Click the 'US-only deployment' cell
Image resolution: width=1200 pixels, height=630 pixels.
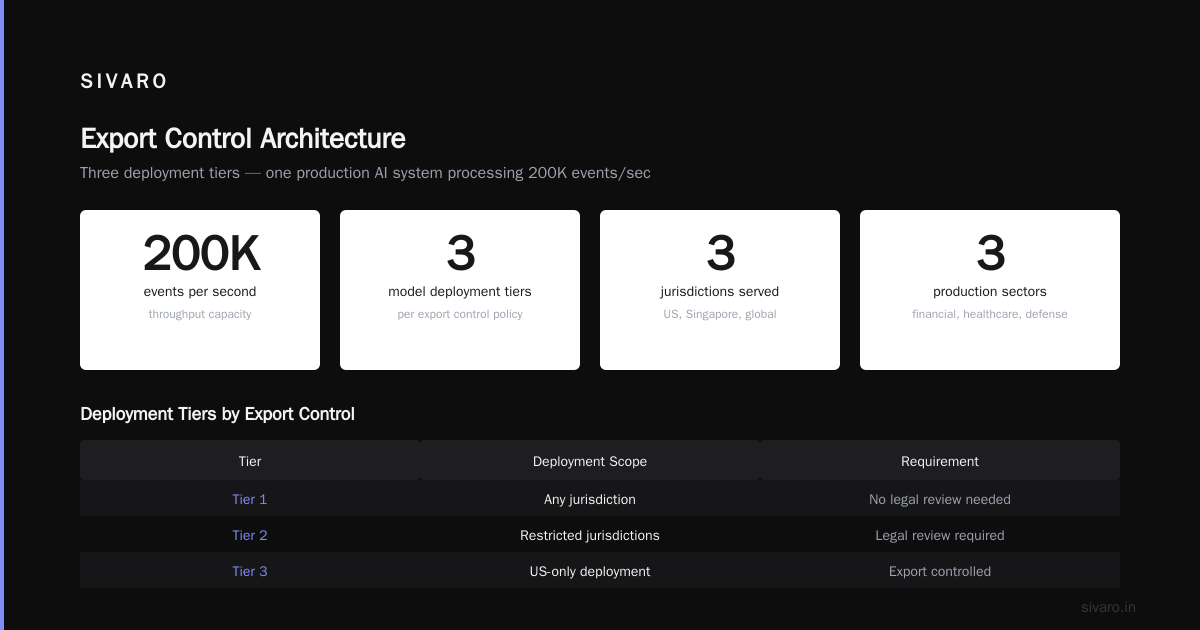(x=590, y=571)
